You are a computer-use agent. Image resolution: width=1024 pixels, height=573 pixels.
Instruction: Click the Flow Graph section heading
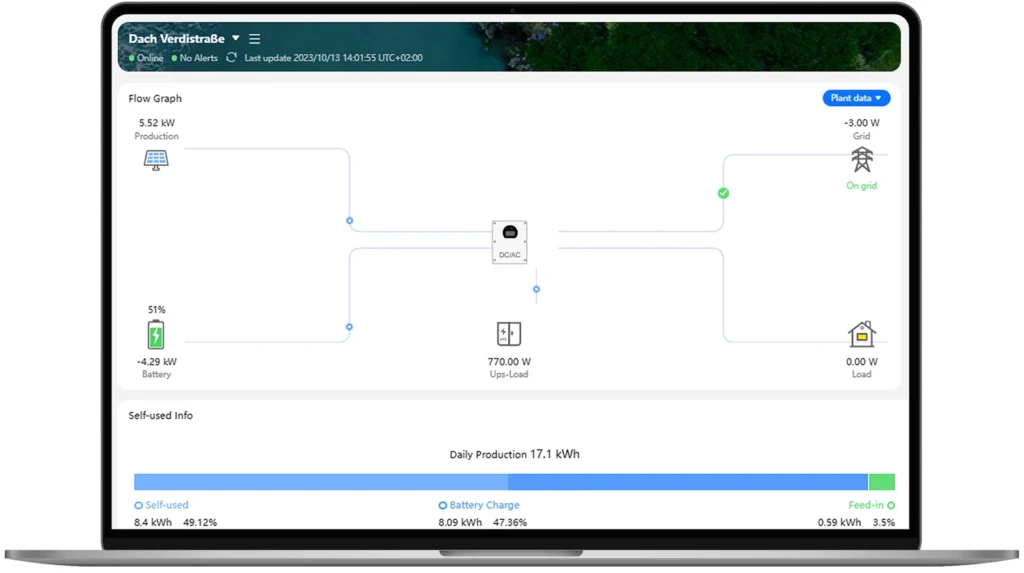pos(155,99)
